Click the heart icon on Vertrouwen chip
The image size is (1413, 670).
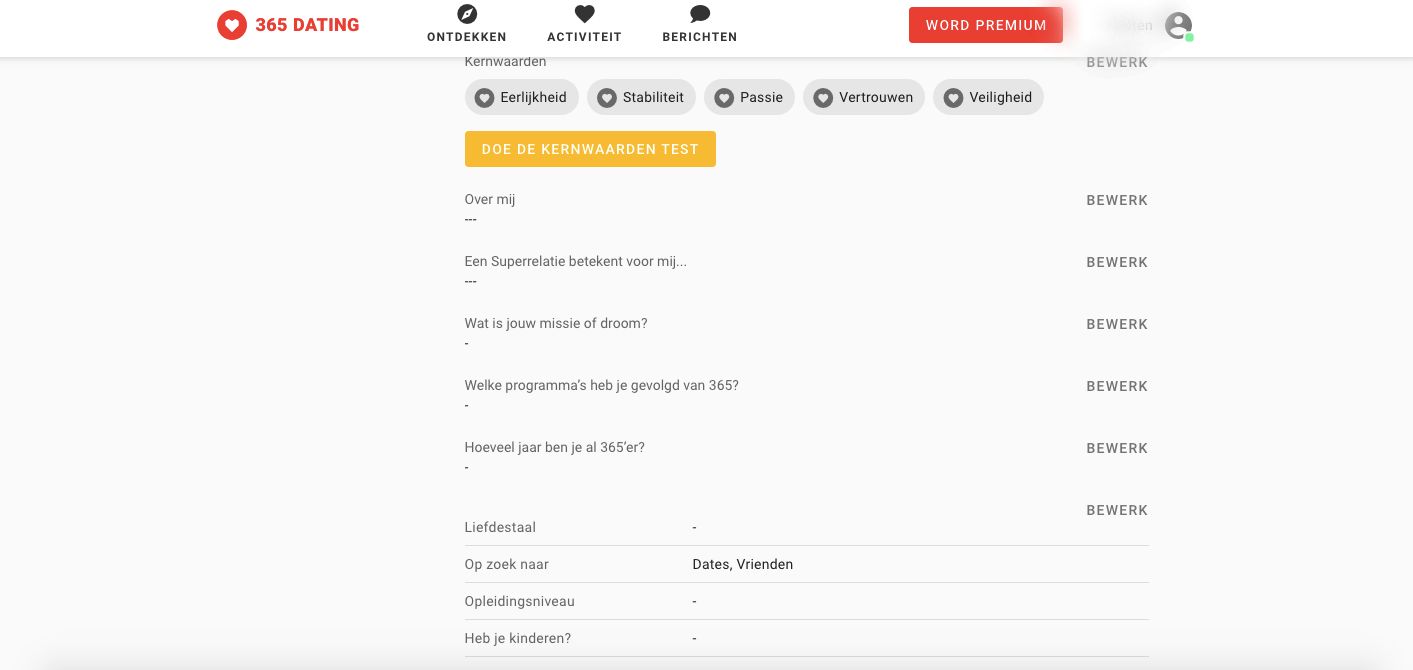[823, 98]
